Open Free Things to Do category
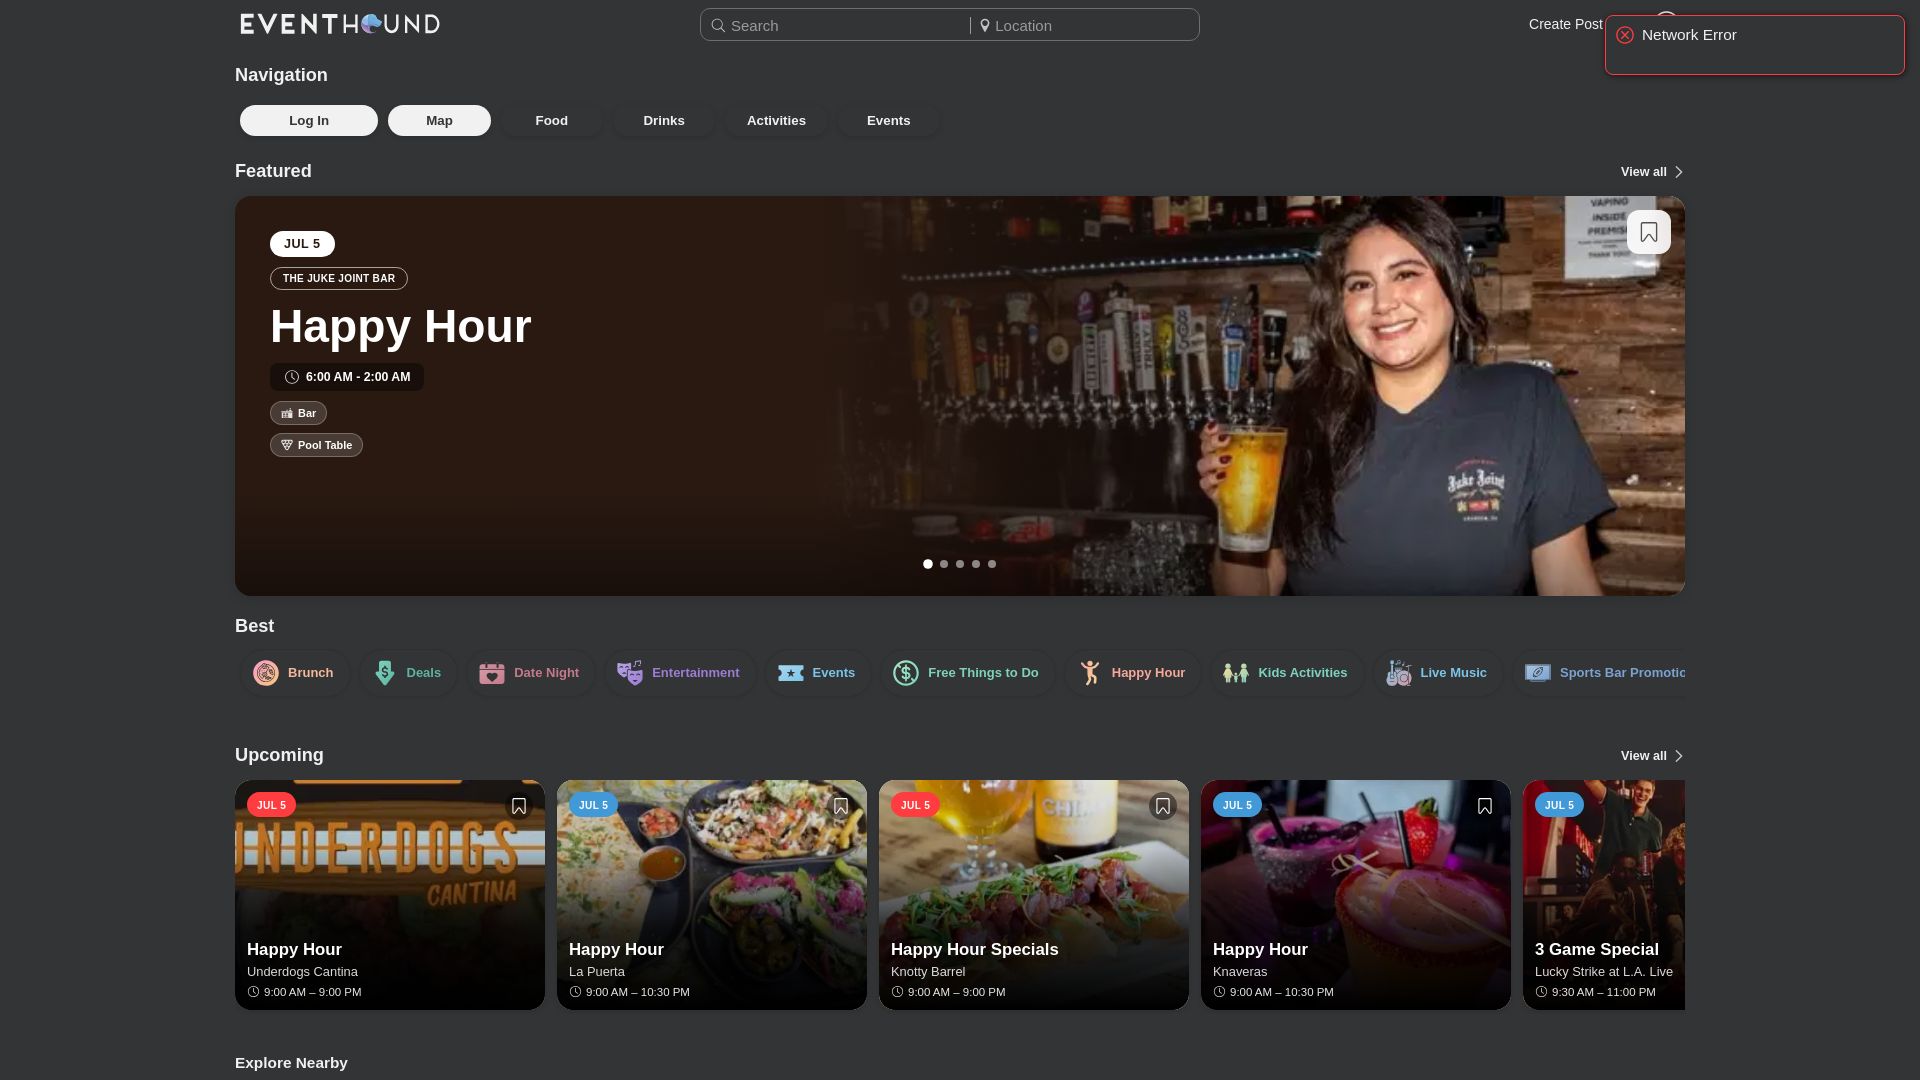Image resolution: width=1920 pixels, height=1080 pixels. 967,673
